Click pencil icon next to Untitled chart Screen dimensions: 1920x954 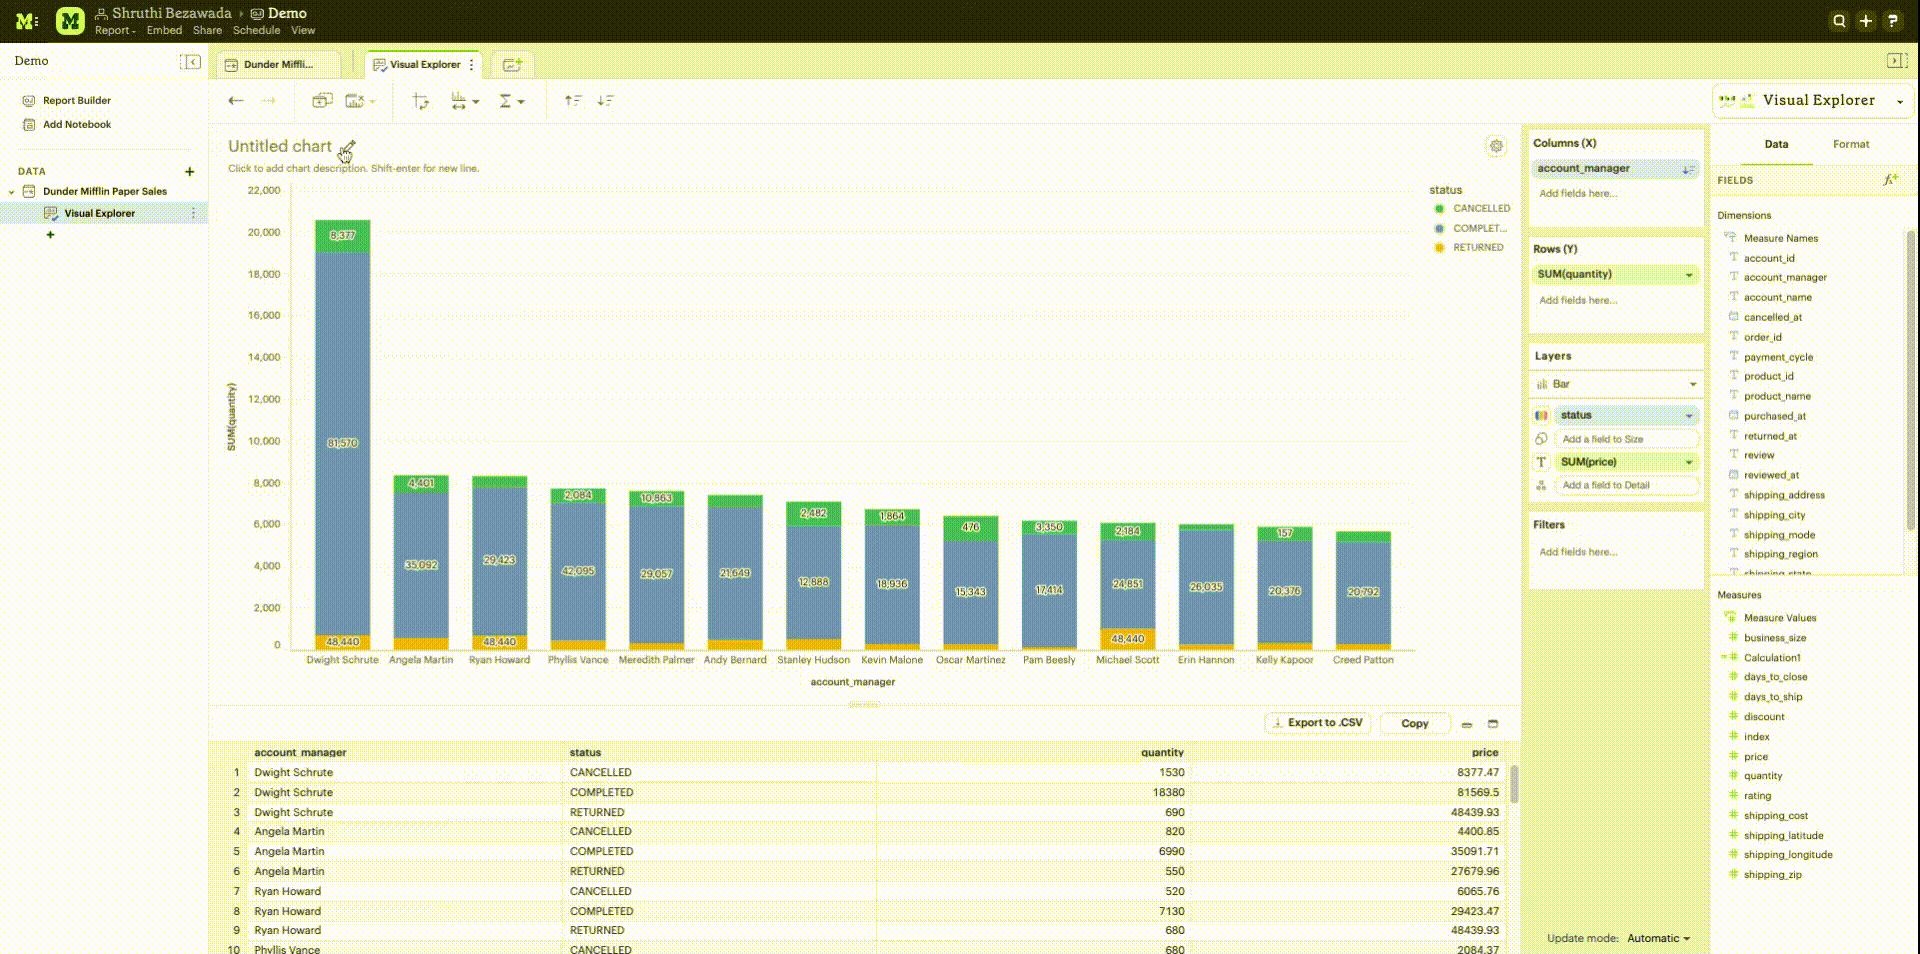347,148
